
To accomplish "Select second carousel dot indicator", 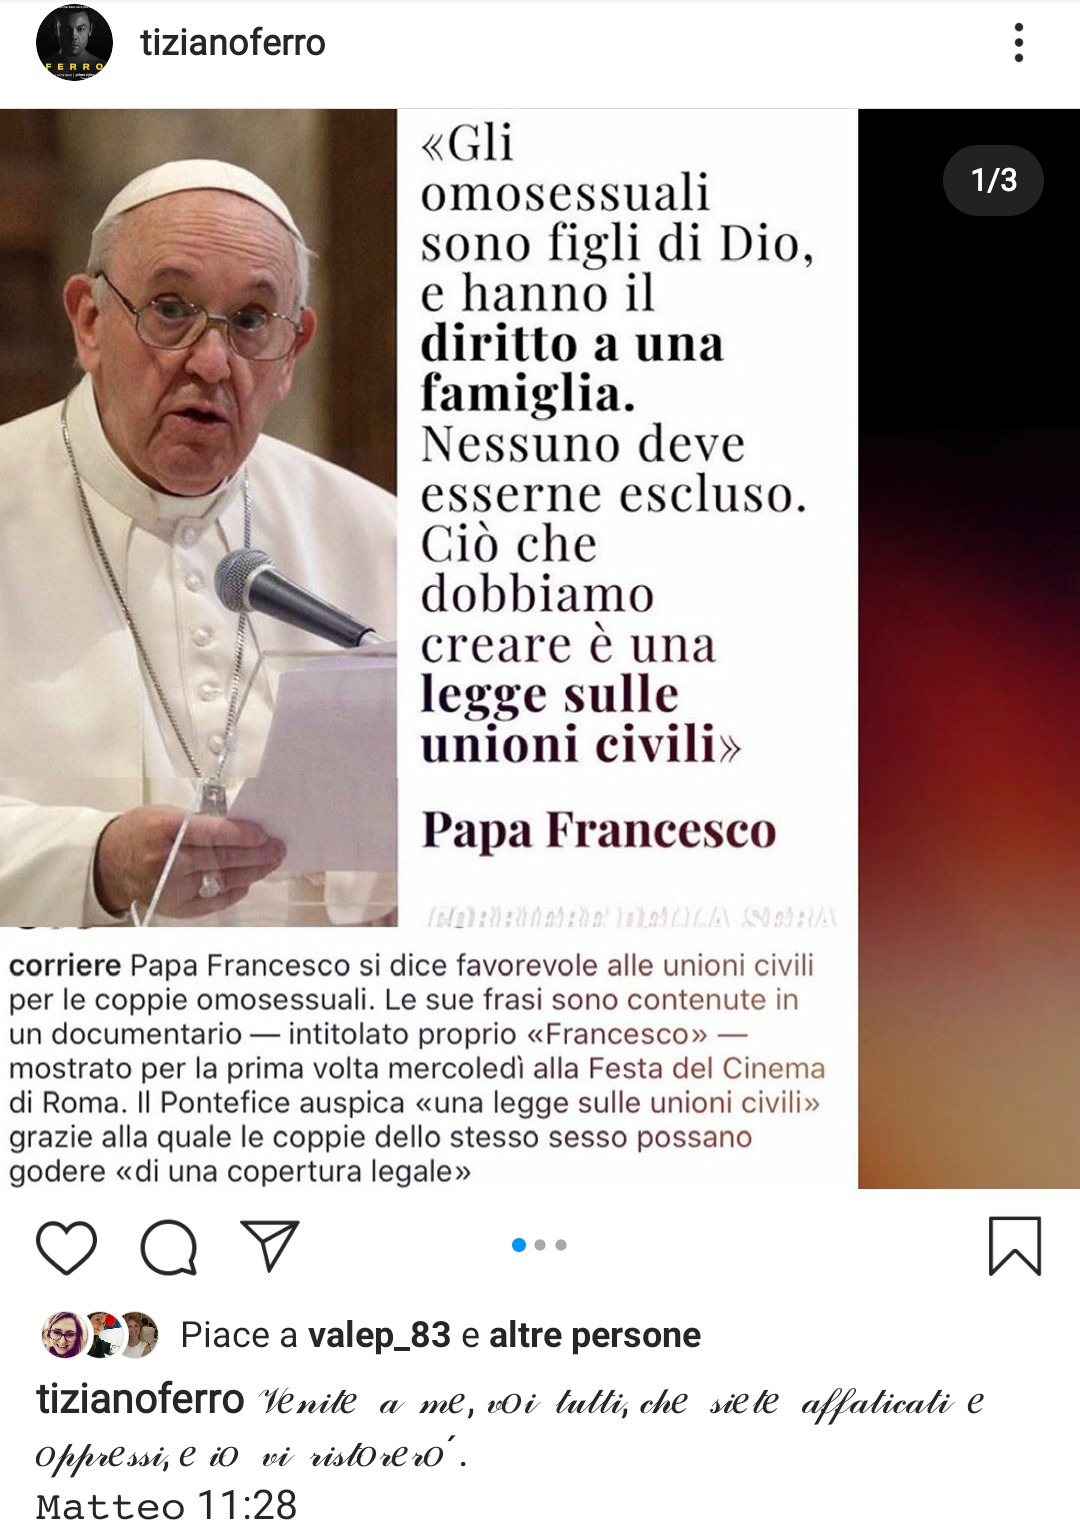I will click(x=540, y=1245).
